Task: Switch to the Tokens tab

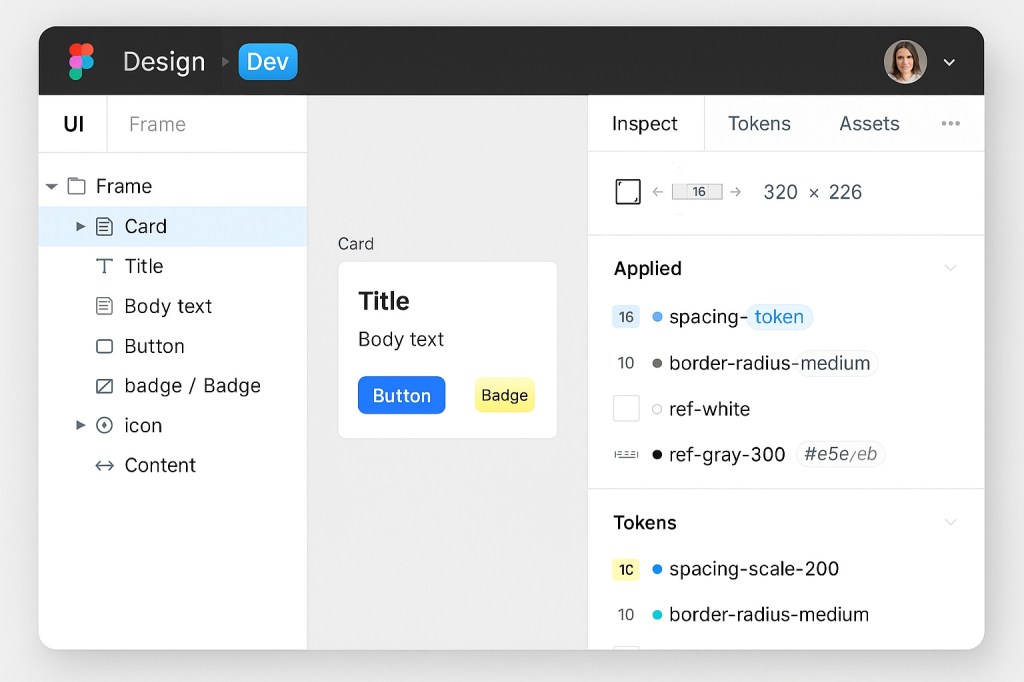Action: point(759,123)
